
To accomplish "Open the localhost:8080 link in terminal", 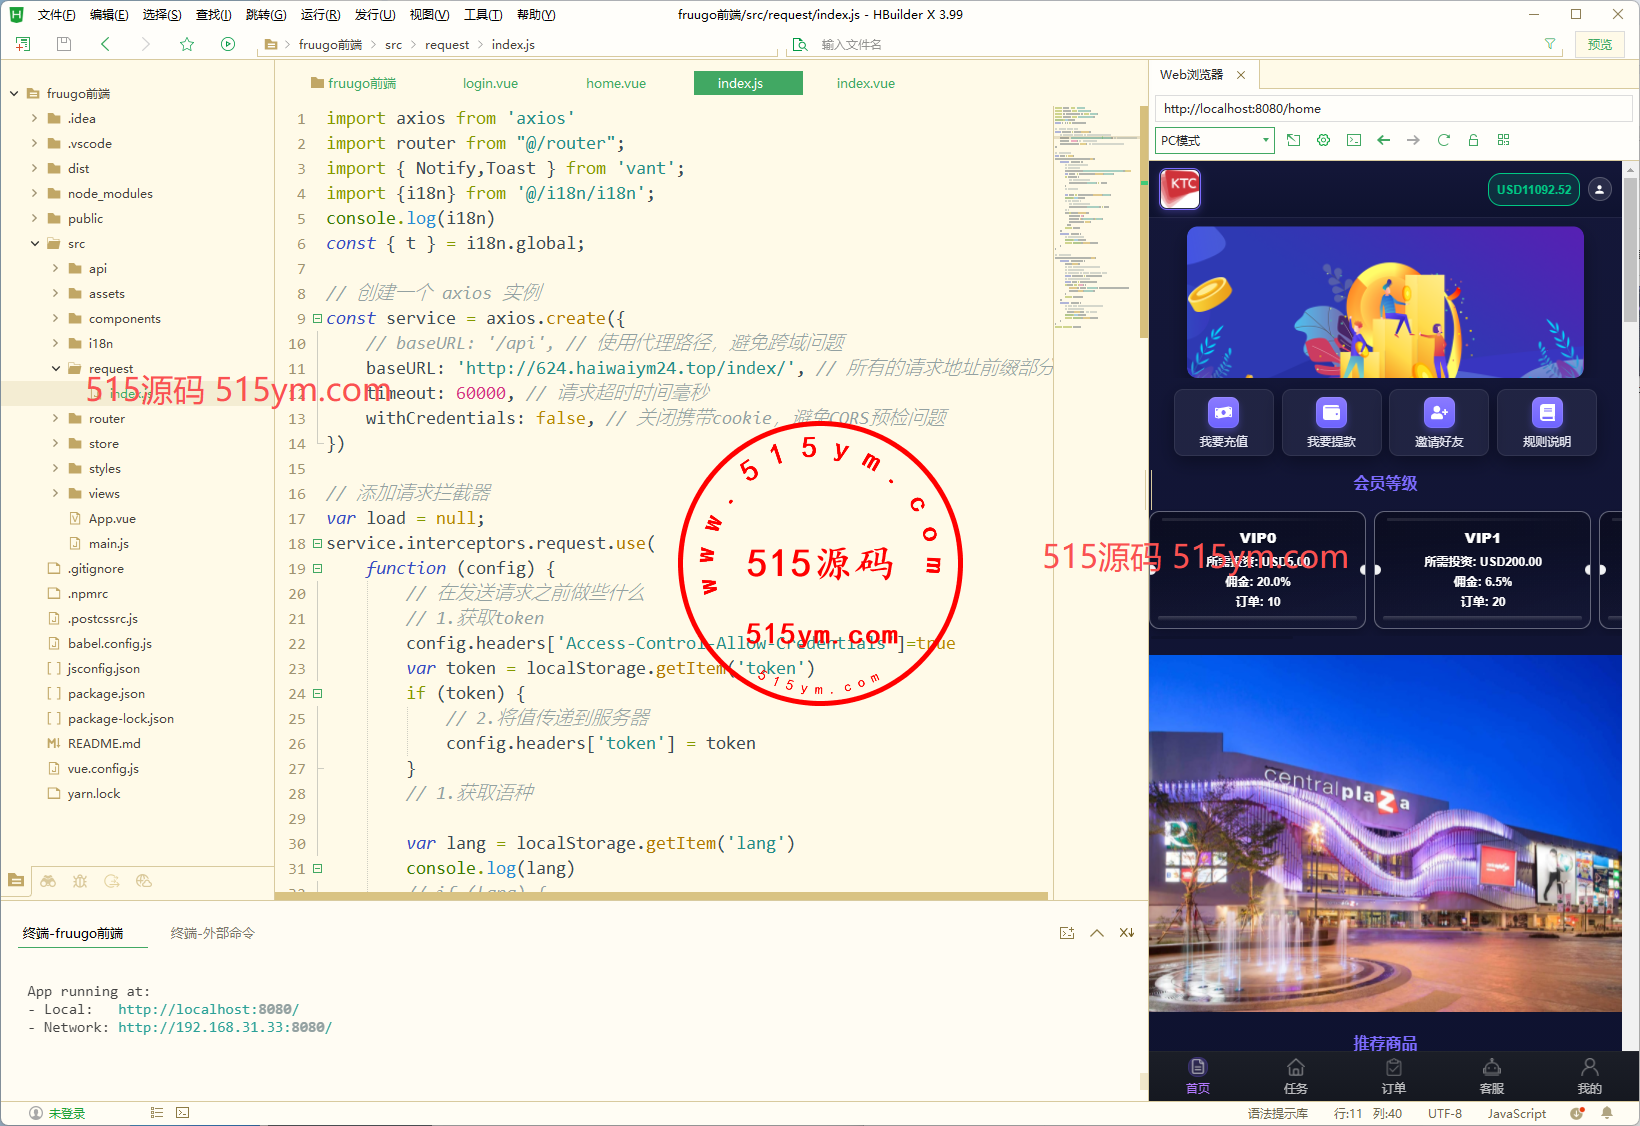I will pyautogui.click(x=208, y=1010).
